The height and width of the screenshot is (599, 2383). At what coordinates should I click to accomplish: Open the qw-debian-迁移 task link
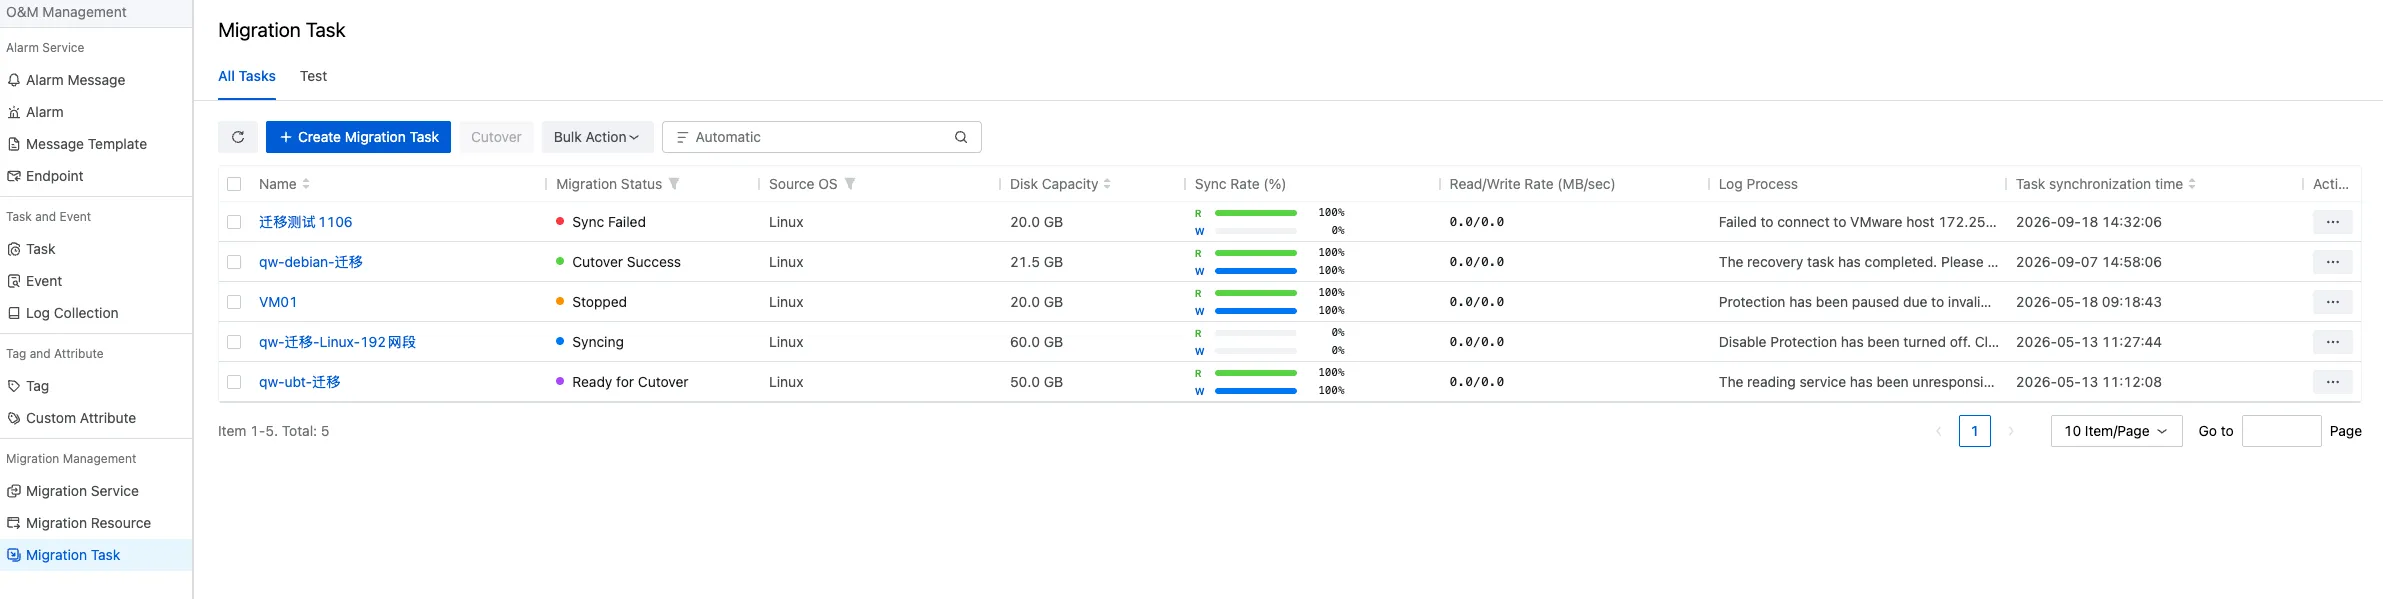pyautogui.click(x=311, y=262)
